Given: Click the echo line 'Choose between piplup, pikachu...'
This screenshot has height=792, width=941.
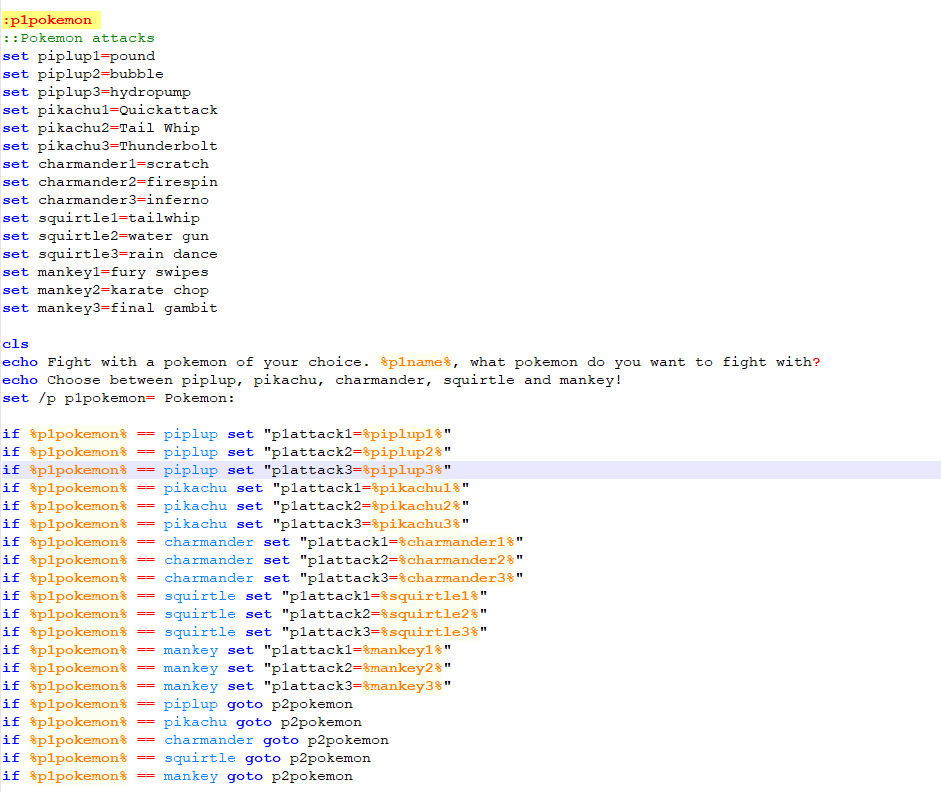Looking at the screenshot, I should coord(312,380).
